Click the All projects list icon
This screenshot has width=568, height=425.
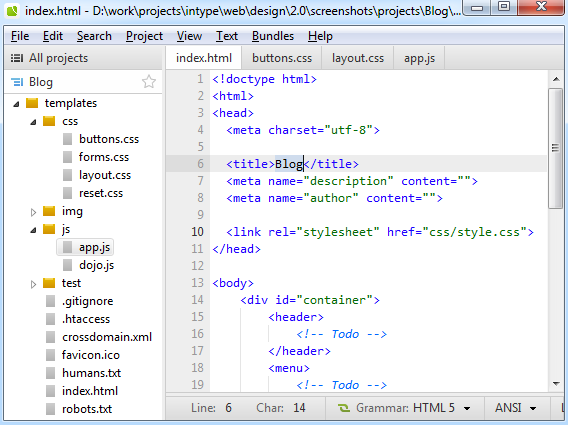(17, 58)
